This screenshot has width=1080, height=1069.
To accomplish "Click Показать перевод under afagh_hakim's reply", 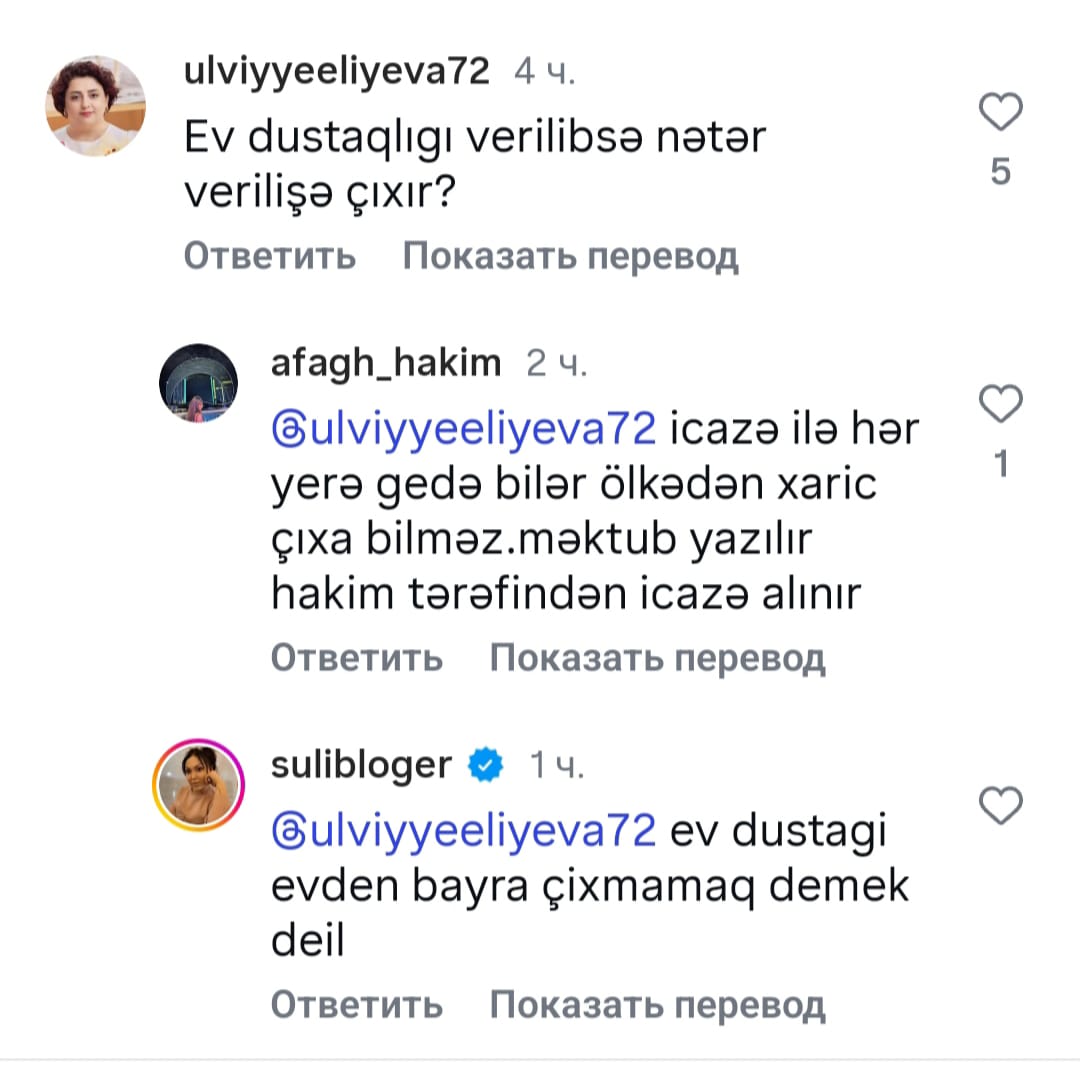I will [x=657, y=658].
